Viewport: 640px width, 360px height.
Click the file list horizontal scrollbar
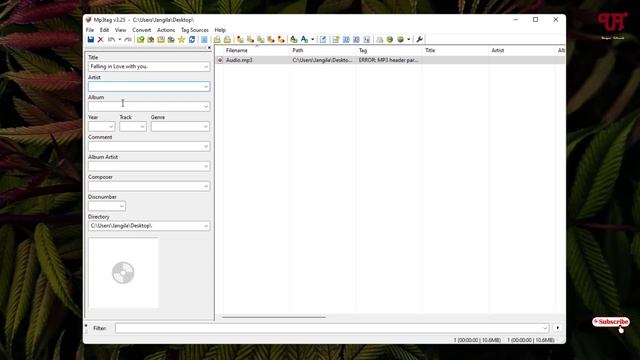274,317
